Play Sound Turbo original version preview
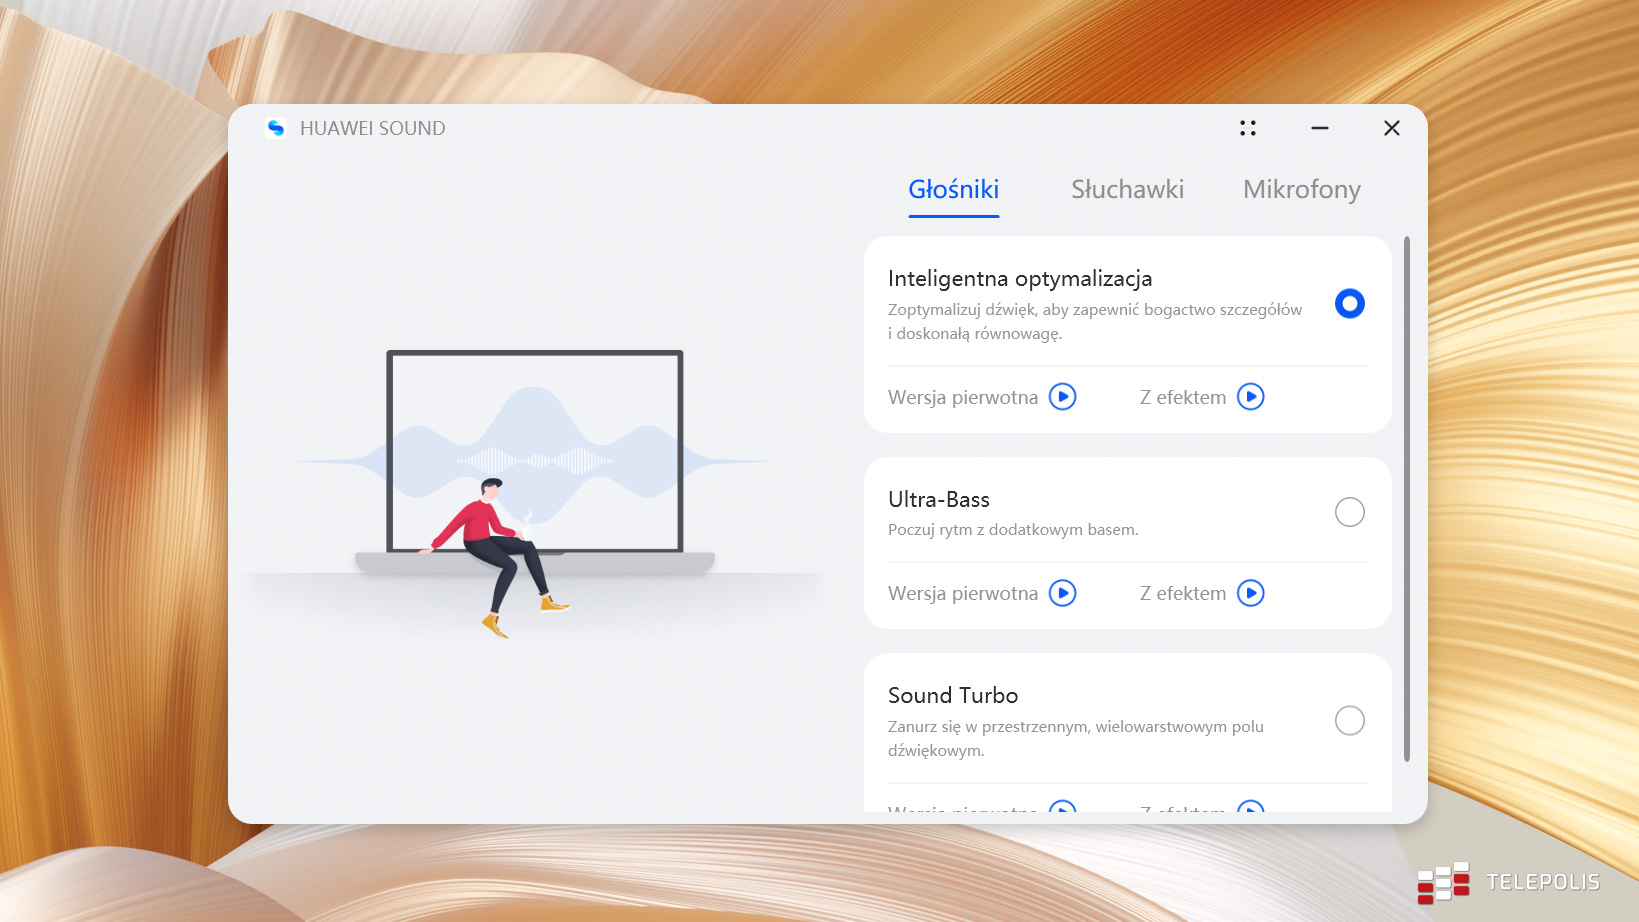The width and height of the screenshot is (1639, 922). click(1062, 806)
